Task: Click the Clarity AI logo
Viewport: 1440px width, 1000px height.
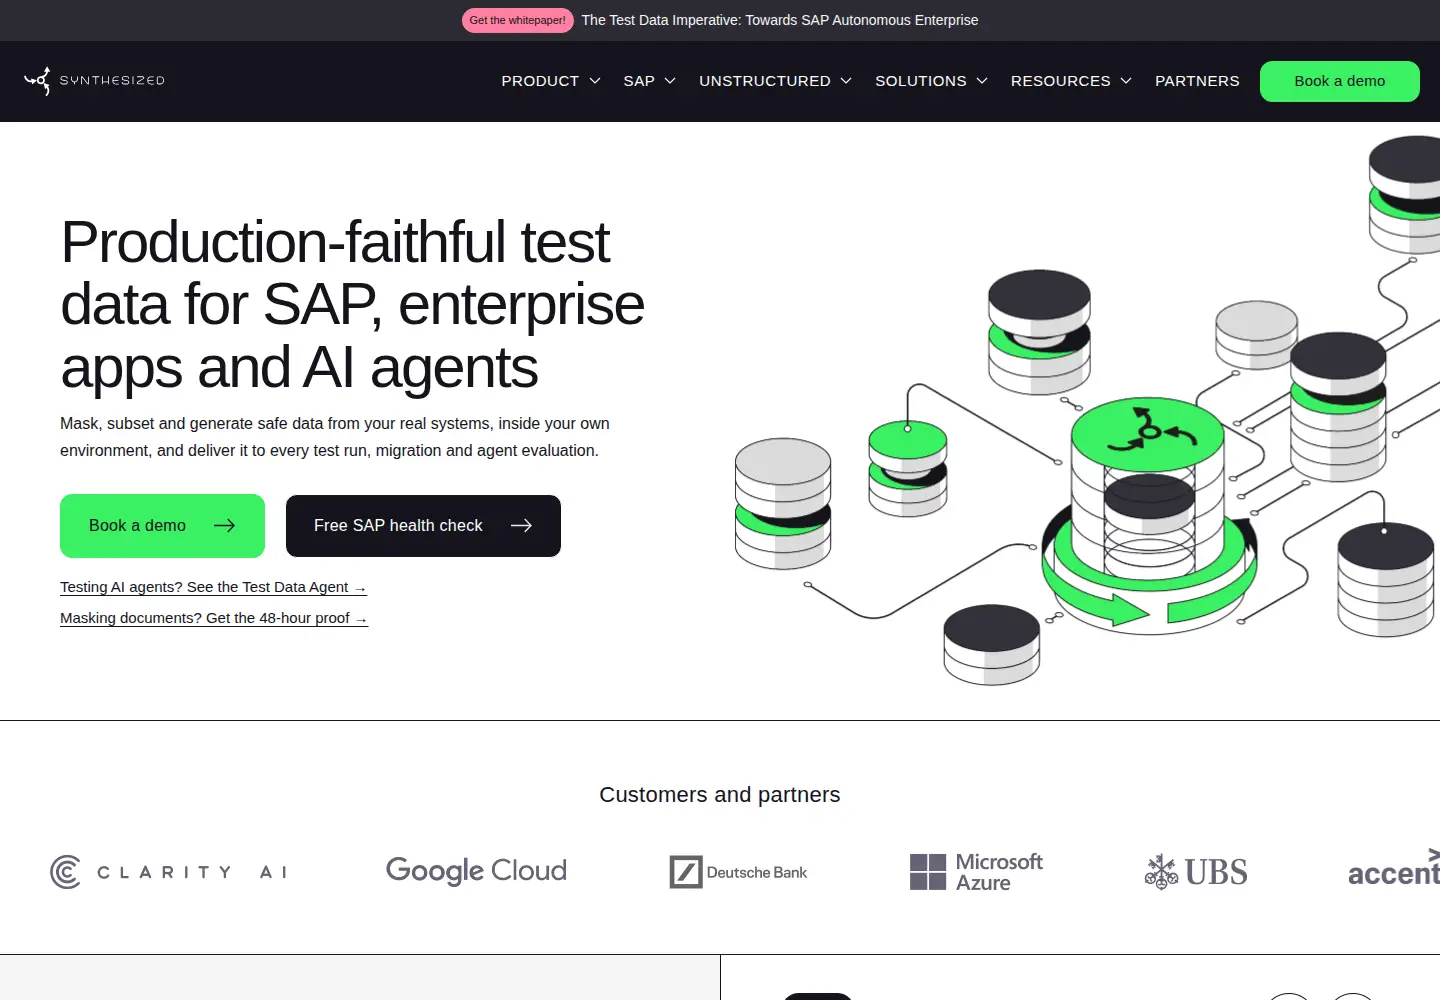Action: pyautogui.click(x=169, y=872)
